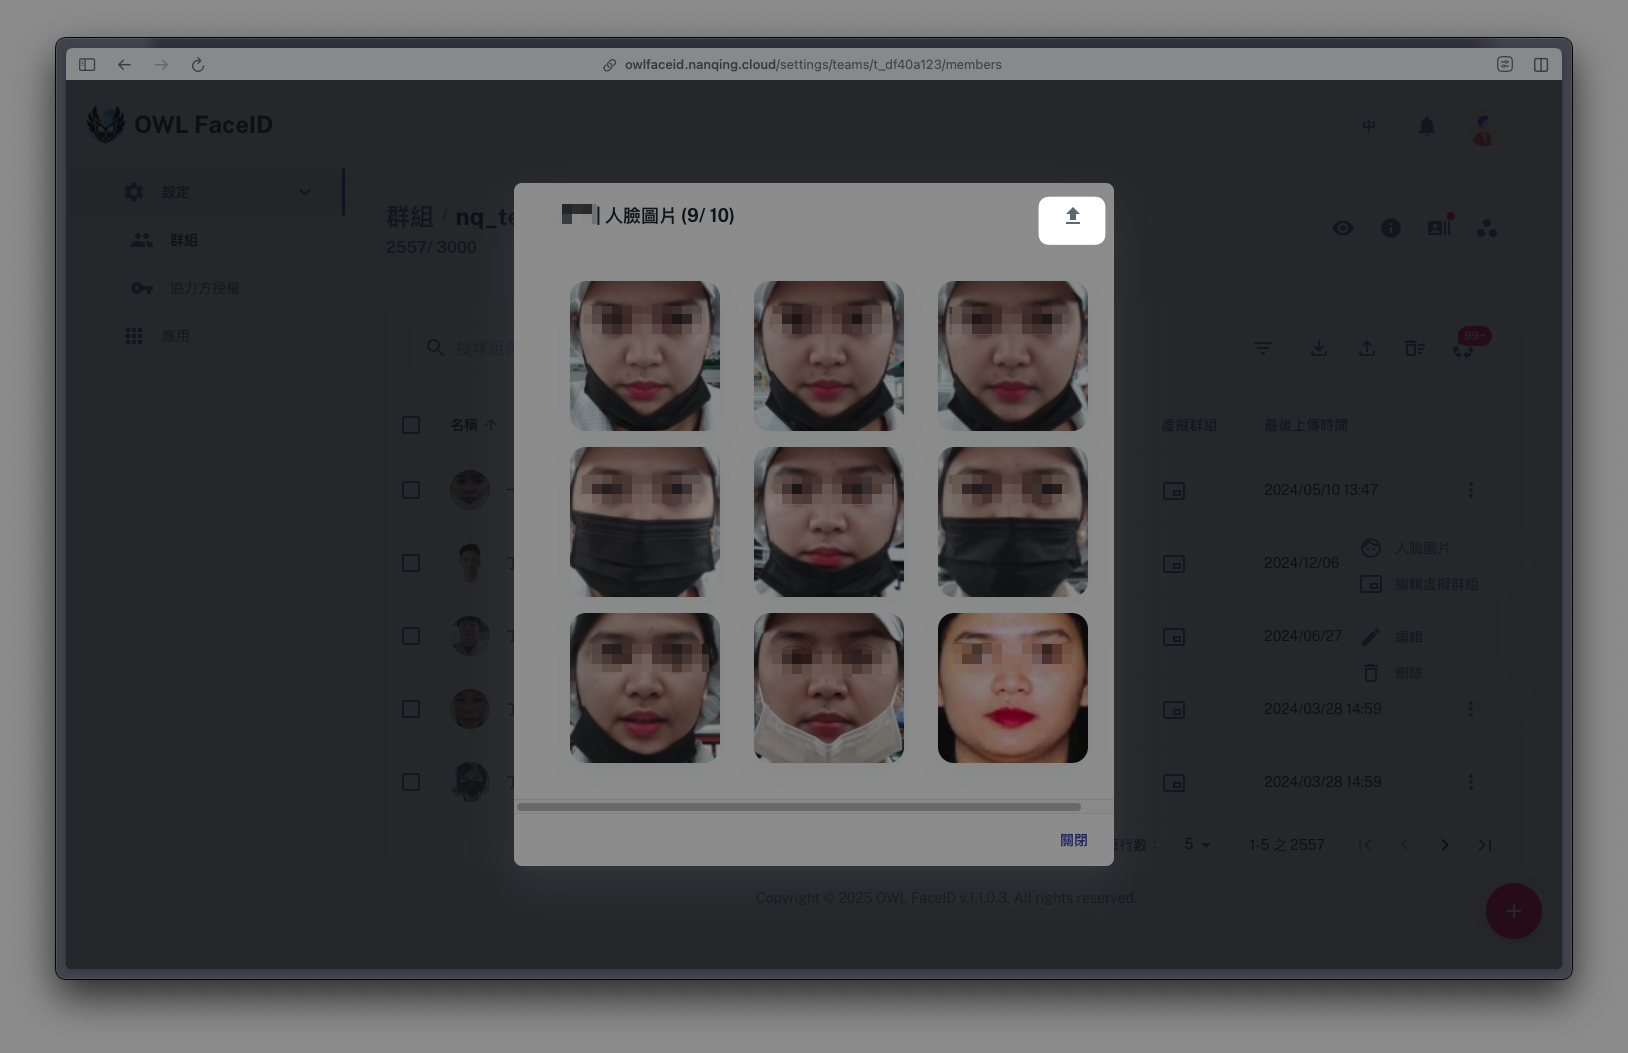Open the filter options for the member list

tap(1263, 347)
